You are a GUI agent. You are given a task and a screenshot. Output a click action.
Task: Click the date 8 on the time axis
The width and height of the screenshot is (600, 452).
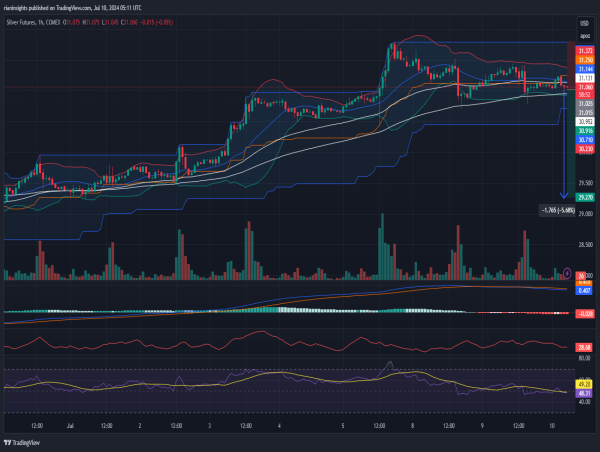click(412, 426)
